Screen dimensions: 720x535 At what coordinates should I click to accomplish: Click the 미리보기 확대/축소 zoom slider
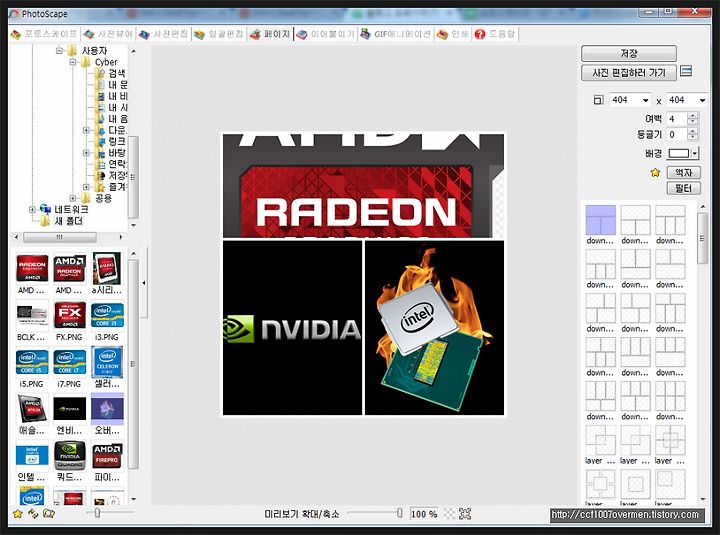375,513
